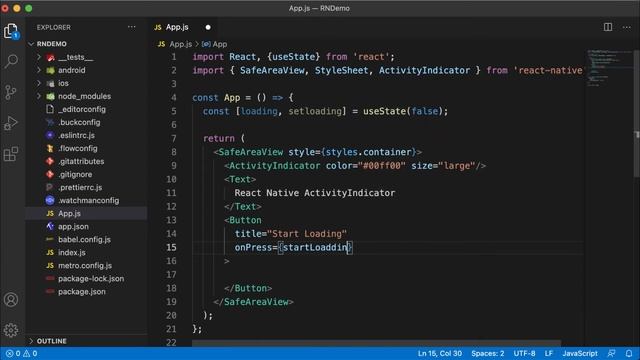Close the unsaved App.js tab dot
The image size is (640, 360).
(208, 27)
